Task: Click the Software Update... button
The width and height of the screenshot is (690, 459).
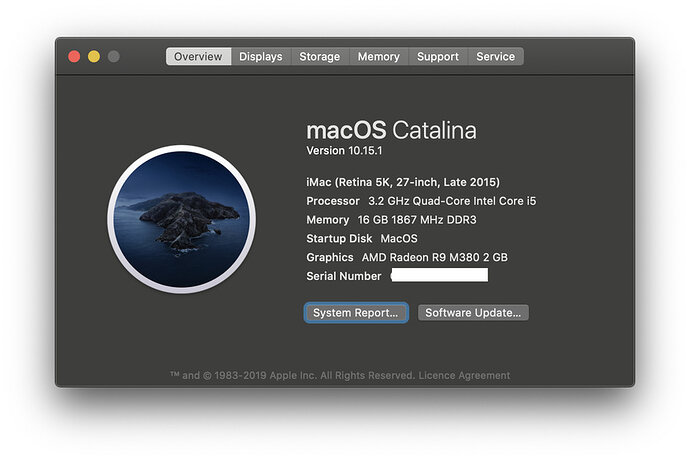Action: 473,312
